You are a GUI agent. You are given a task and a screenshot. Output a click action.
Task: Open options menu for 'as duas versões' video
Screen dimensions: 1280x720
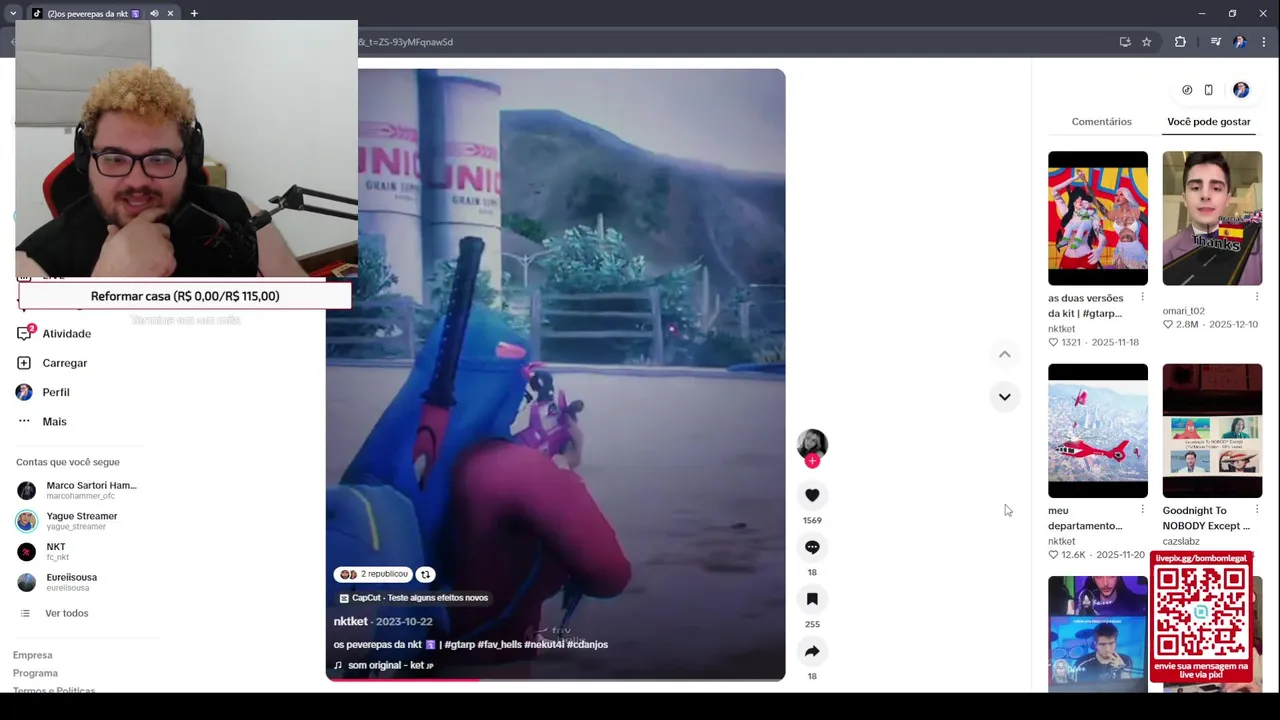pyautogui.click(x=1142, y=297)
